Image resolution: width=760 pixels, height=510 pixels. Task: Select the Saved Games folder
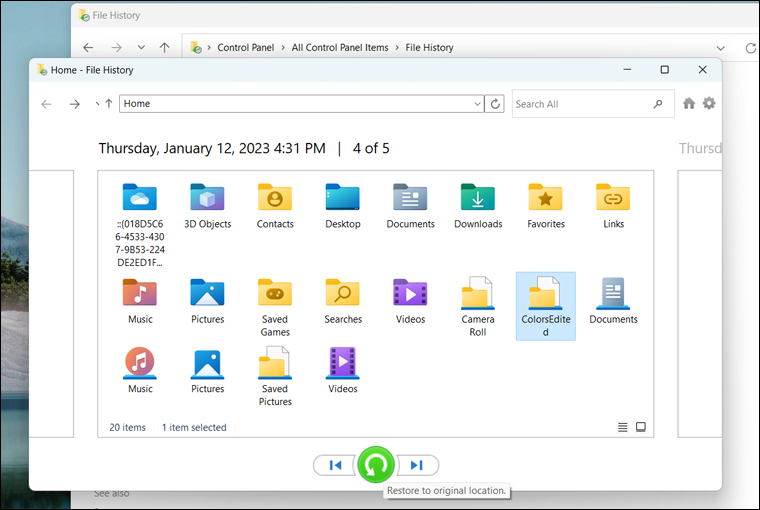pos(275,304)
